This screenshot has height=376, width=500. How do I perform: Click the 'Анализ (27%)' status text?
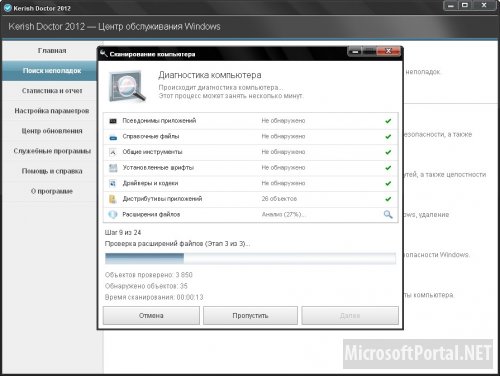pyautogui.click(x=283, y=214)
